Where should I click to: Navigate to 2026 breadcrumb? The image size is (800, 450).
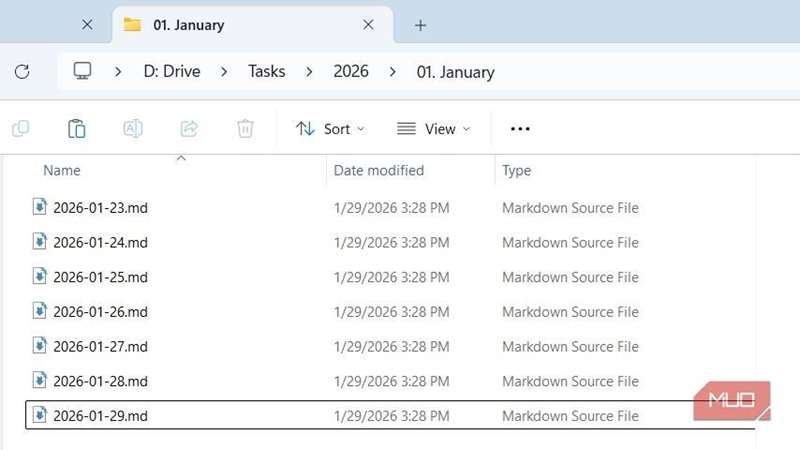(351, 71)
